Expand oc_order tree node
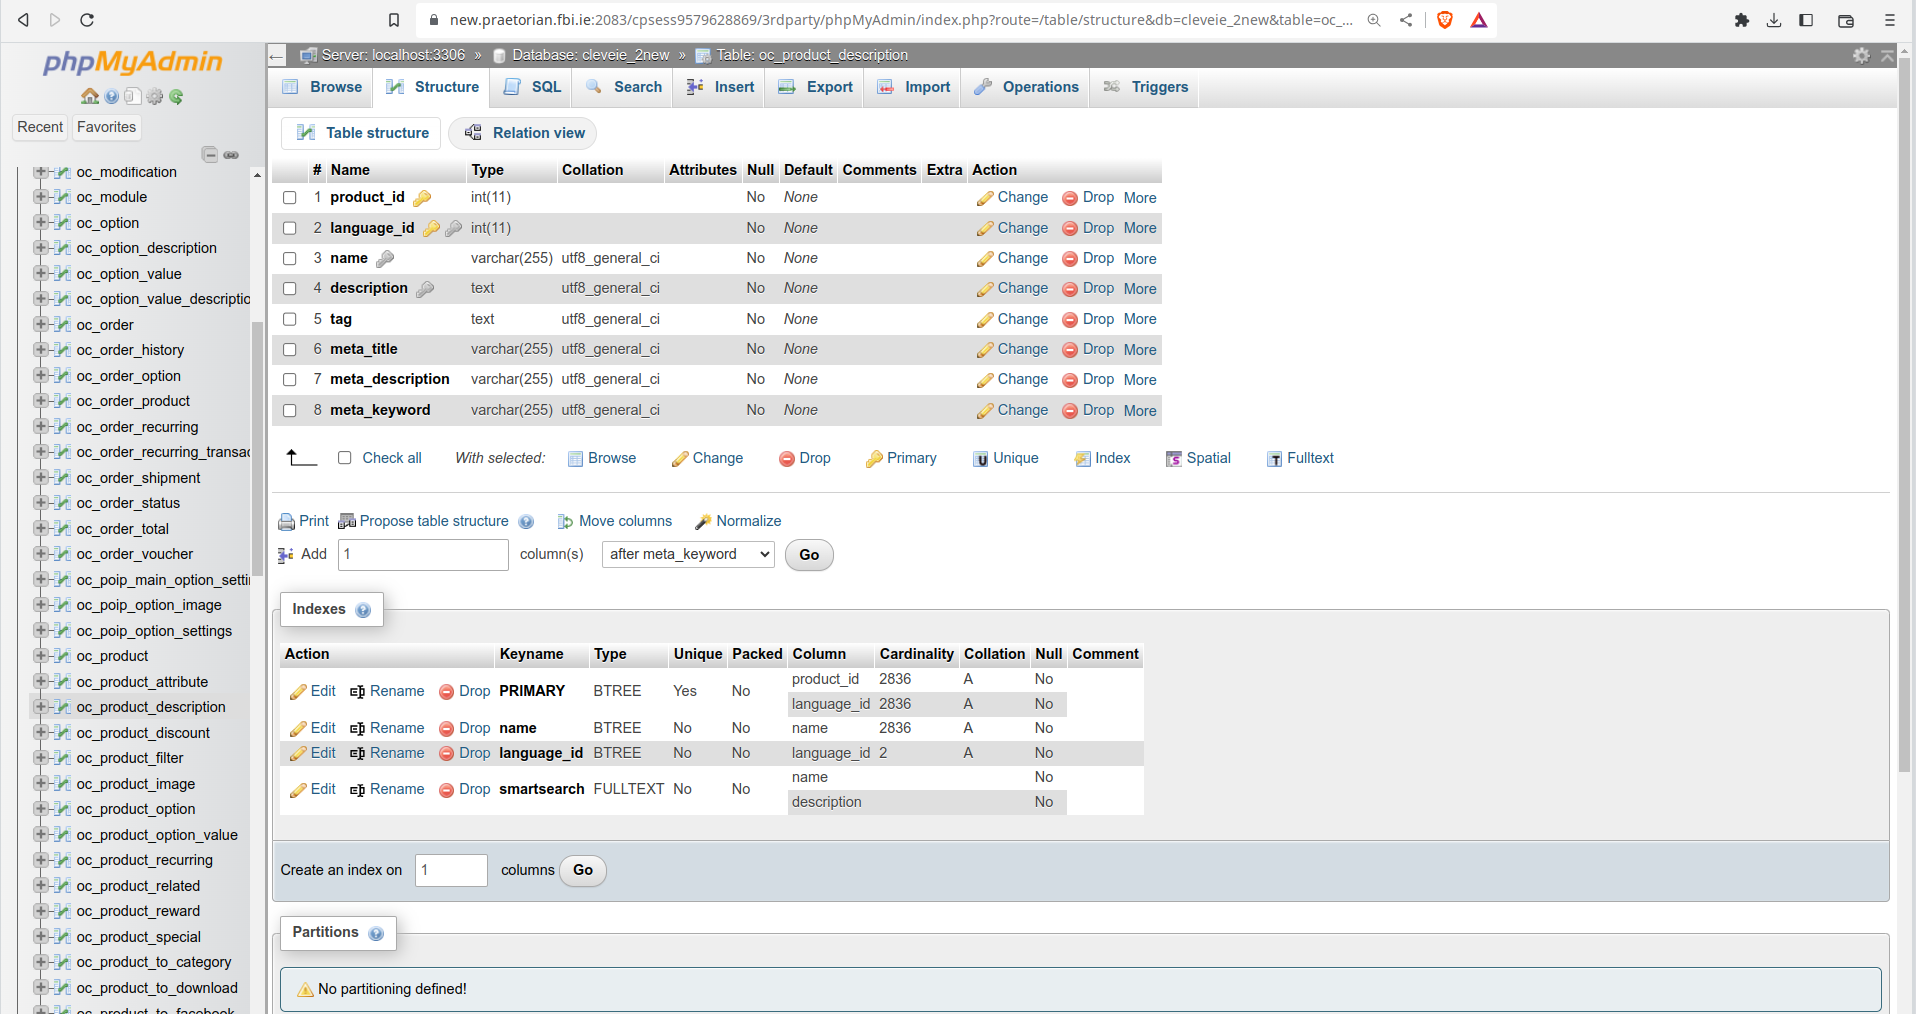The width and height of the screenshot is (1916, 1014). coord(39,324)
